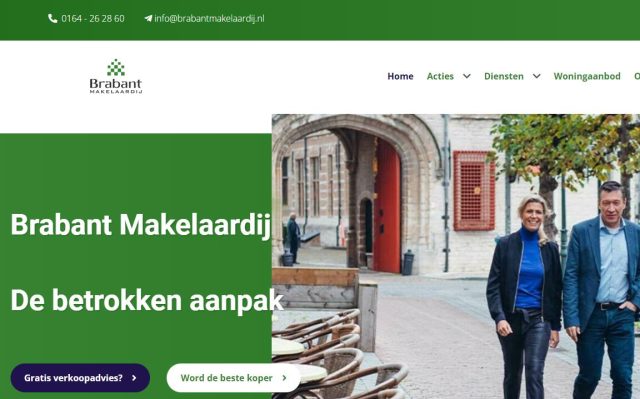640x399 pixels.
Task: Click the phone icon in top bar
Action: 53,18
